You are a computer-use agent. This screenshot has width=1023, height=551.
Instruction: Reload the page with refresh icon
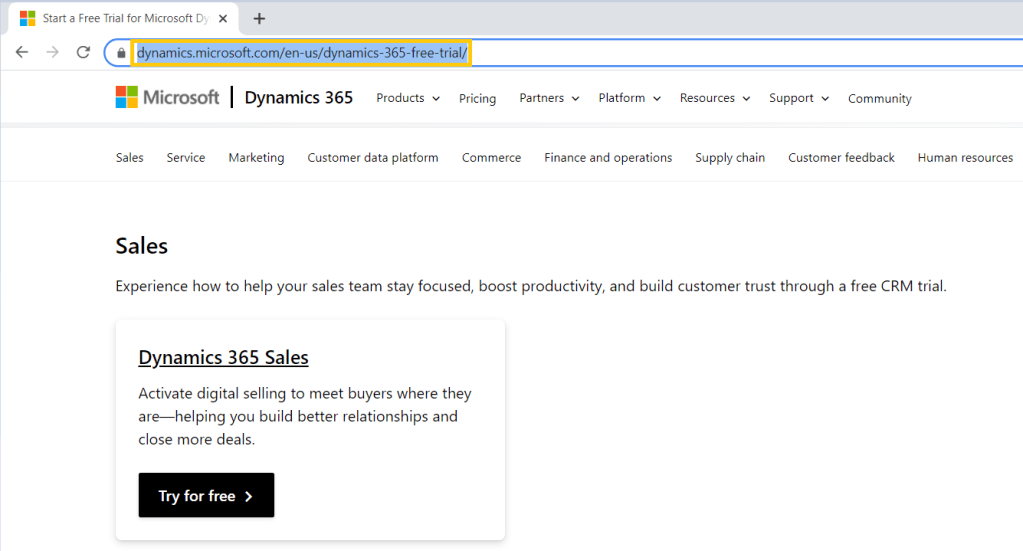(x=84, y=52)
